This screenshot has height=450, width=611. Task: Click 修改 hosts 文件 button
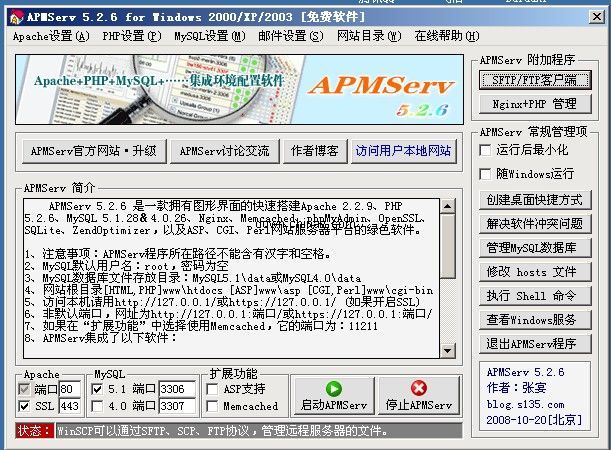click(535, 272)
